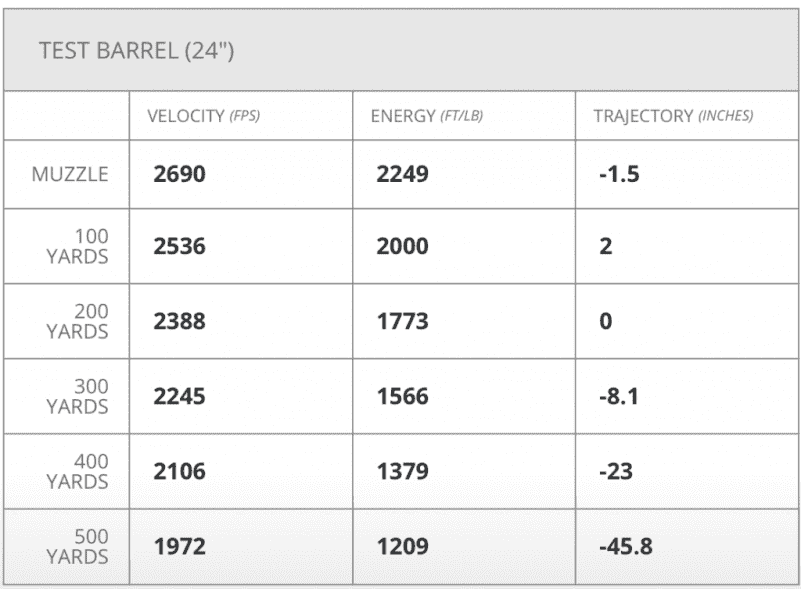Click the 100 YARDS row label
The height and width of the screenshot is (589, 801).
[x=77, y=246]
